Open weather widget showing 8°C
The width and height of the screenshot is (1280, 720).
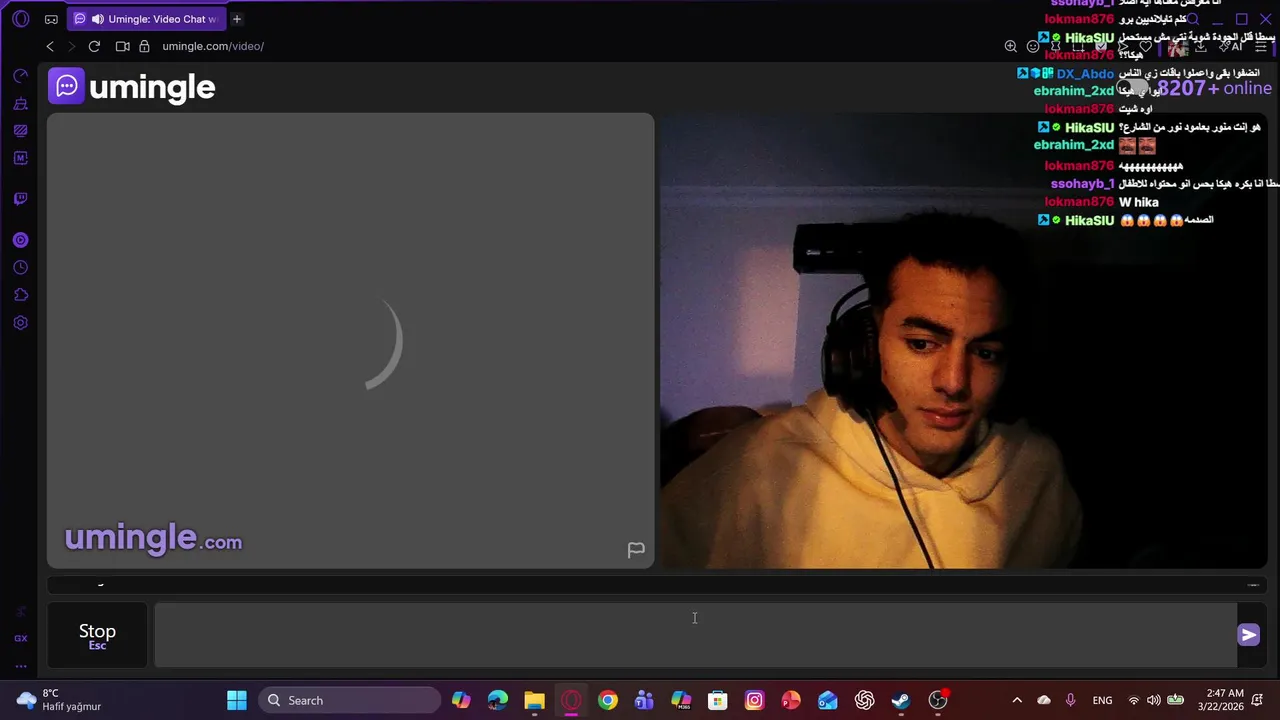pos(58,700)
